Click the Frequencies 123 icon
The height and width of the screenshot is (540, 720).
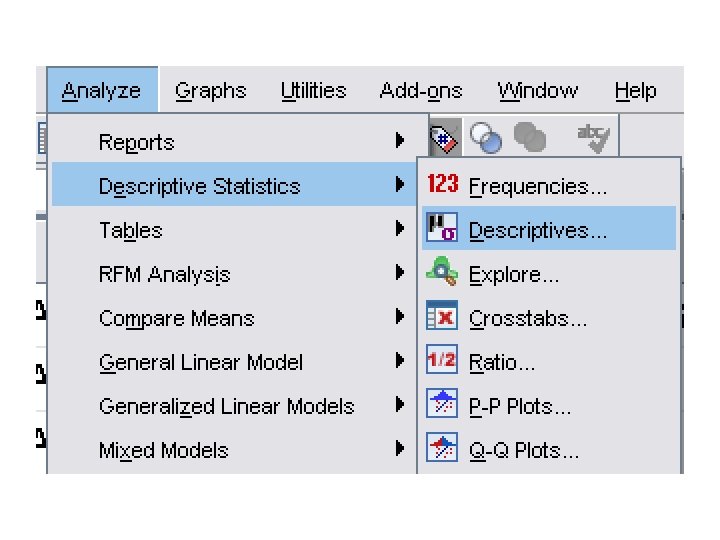[442, 185]
